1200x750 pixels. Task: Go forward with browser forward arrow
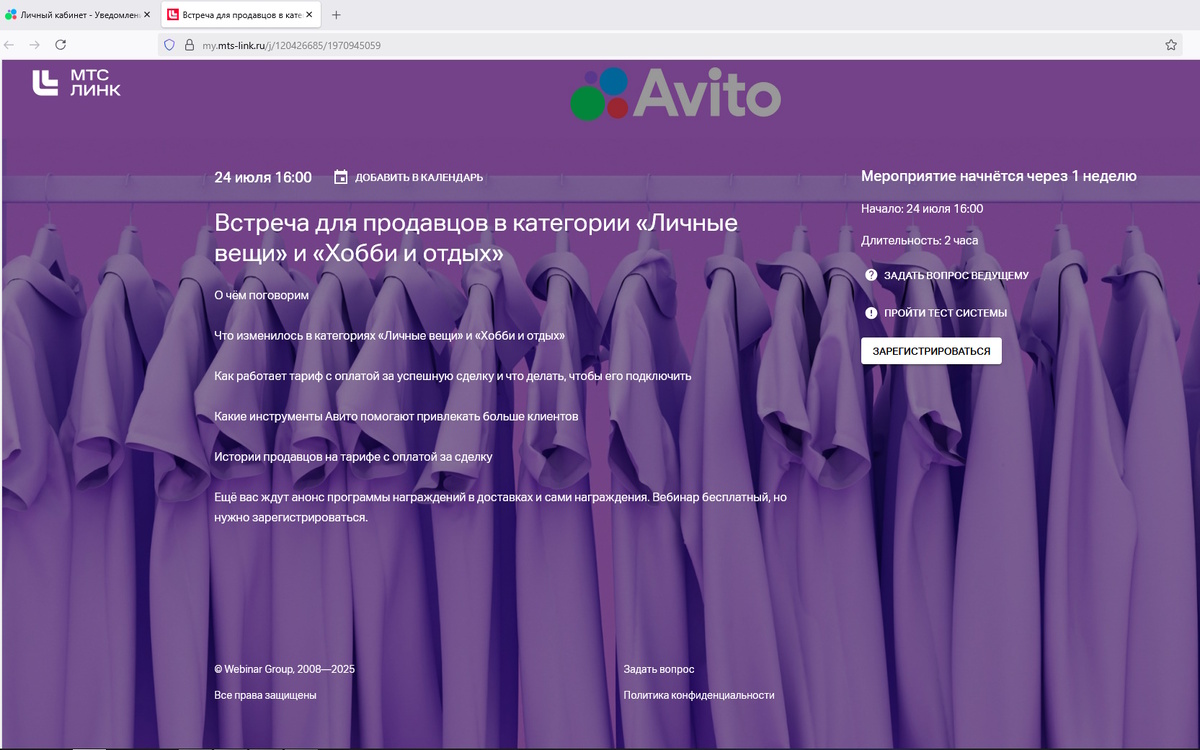tap(35, 45)
